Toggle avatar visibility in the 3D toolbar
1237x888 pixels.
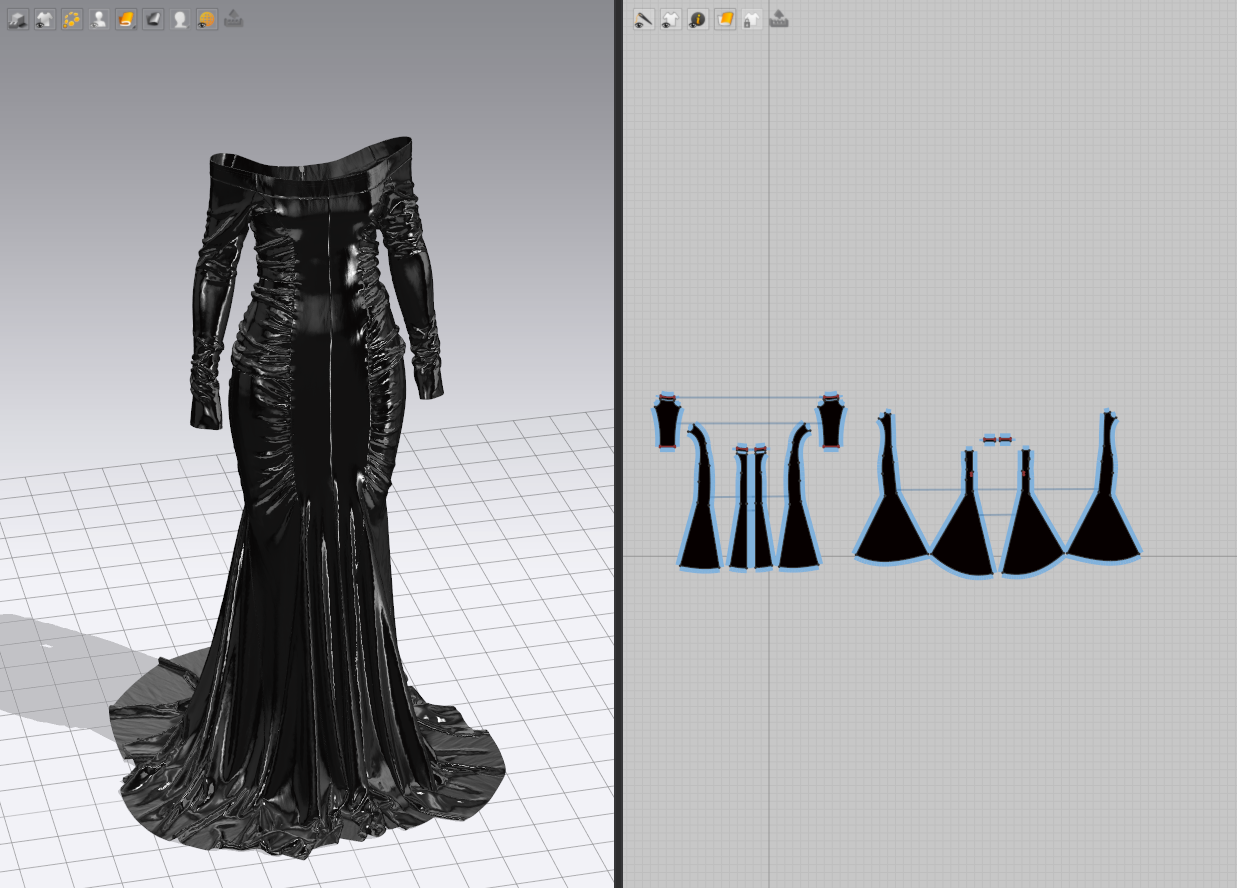(x=99, y=19)
